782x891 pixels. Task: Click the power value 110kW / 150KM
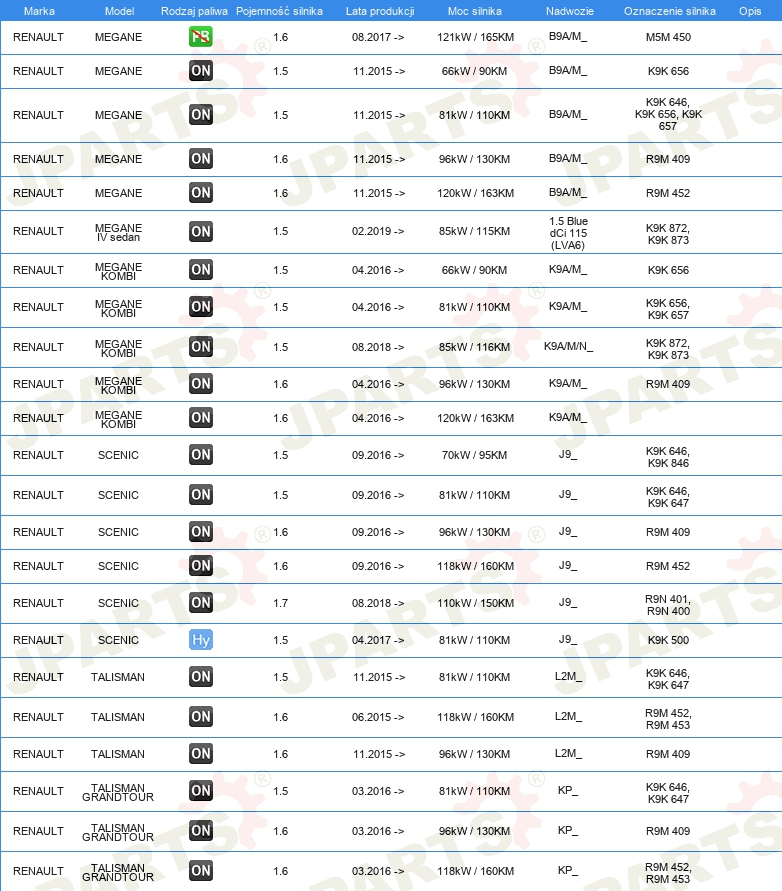pyautogui.click(x=475, y=603)
